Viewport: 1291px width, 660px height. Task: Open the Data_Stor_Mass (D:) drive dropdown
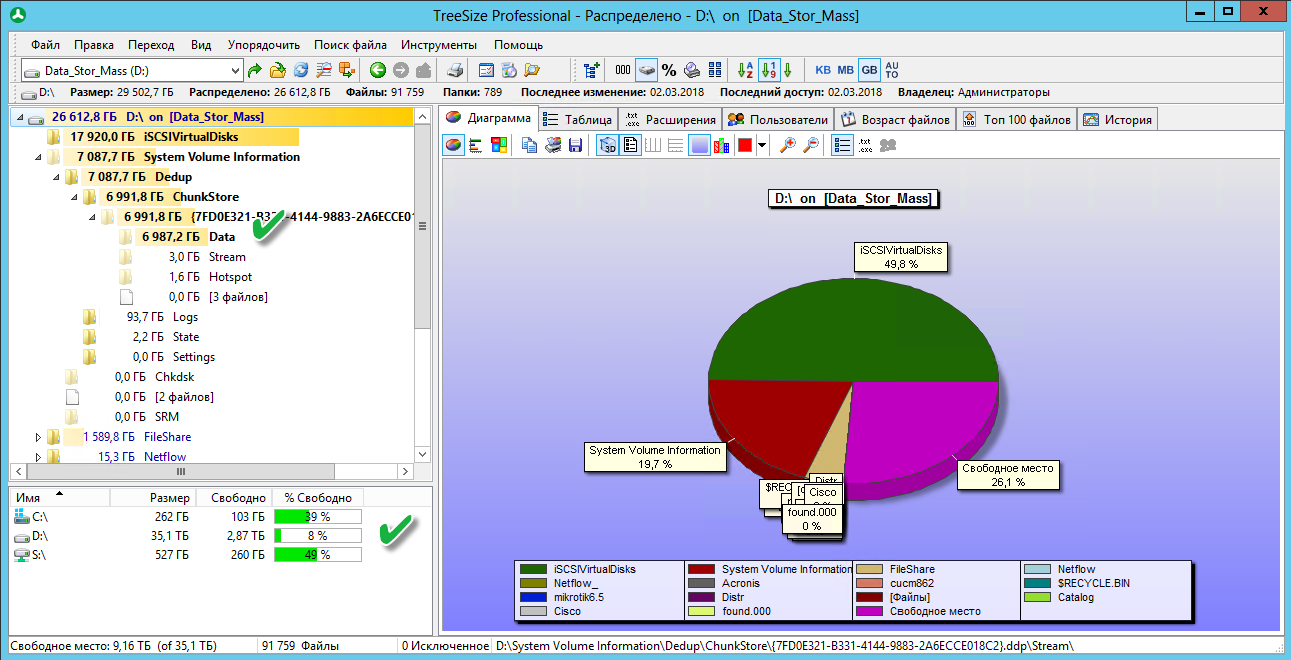(x=235, y=70)
